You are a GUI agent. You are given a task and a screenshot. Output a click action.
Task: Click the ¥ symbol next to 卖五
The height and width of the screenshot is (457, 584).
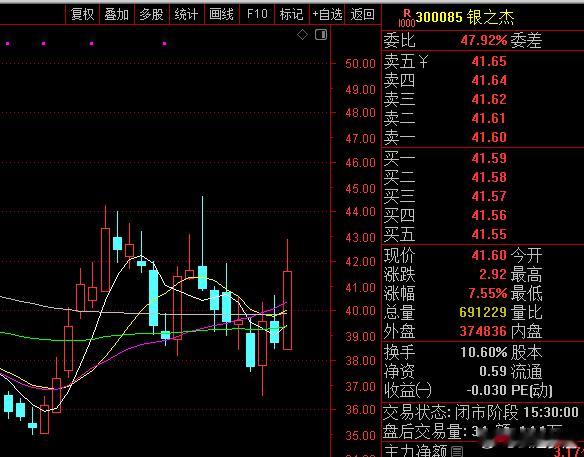423,61
